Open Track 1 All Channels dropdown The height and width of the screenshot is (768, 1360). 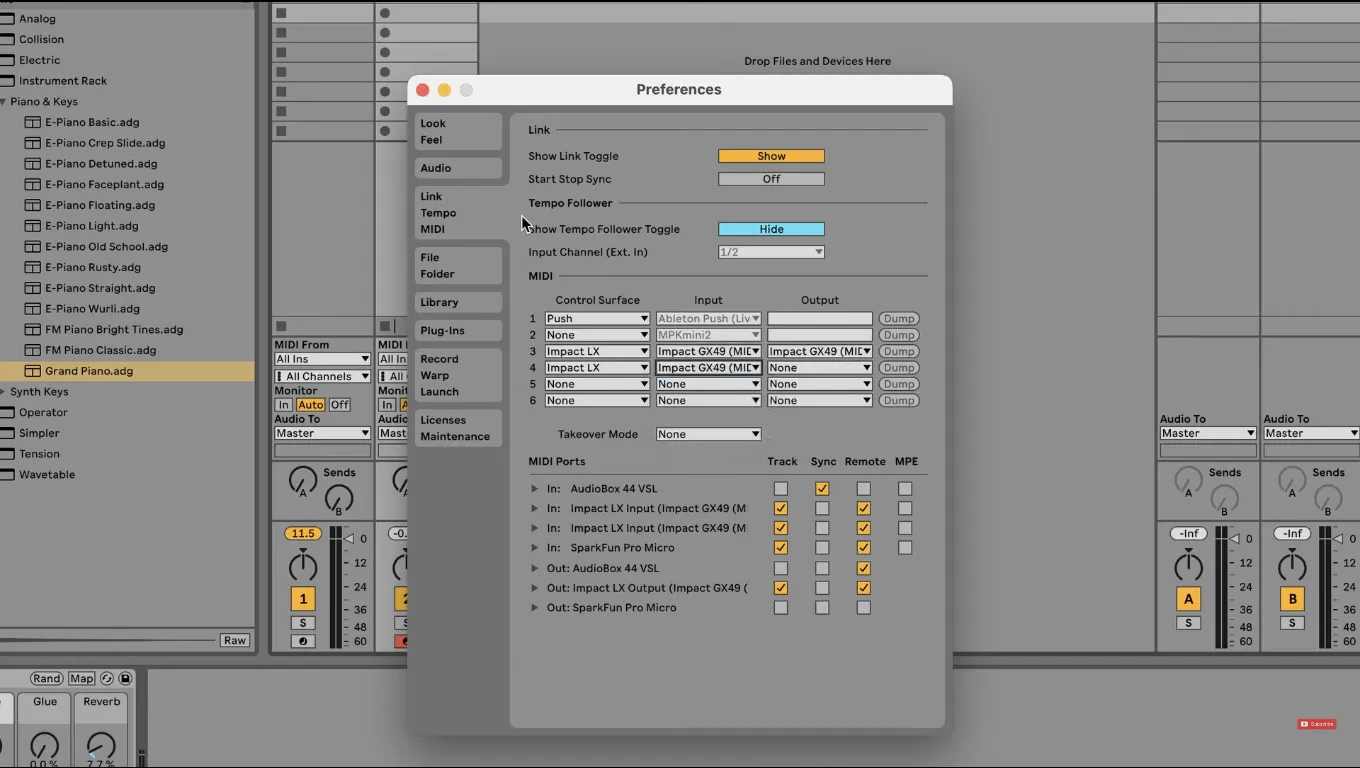(x=322, y=376)
